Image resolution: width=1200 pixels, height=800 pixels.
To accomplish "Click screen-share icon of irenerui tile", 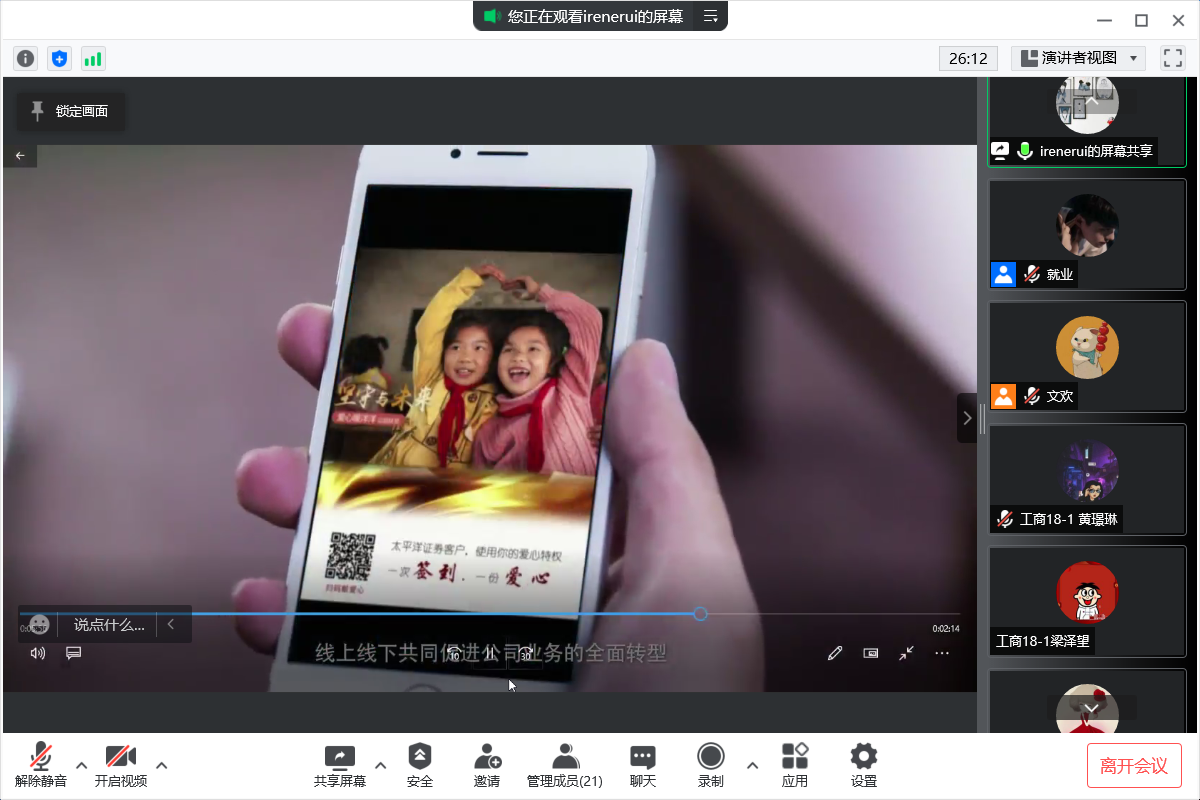I will point(1001,151).
